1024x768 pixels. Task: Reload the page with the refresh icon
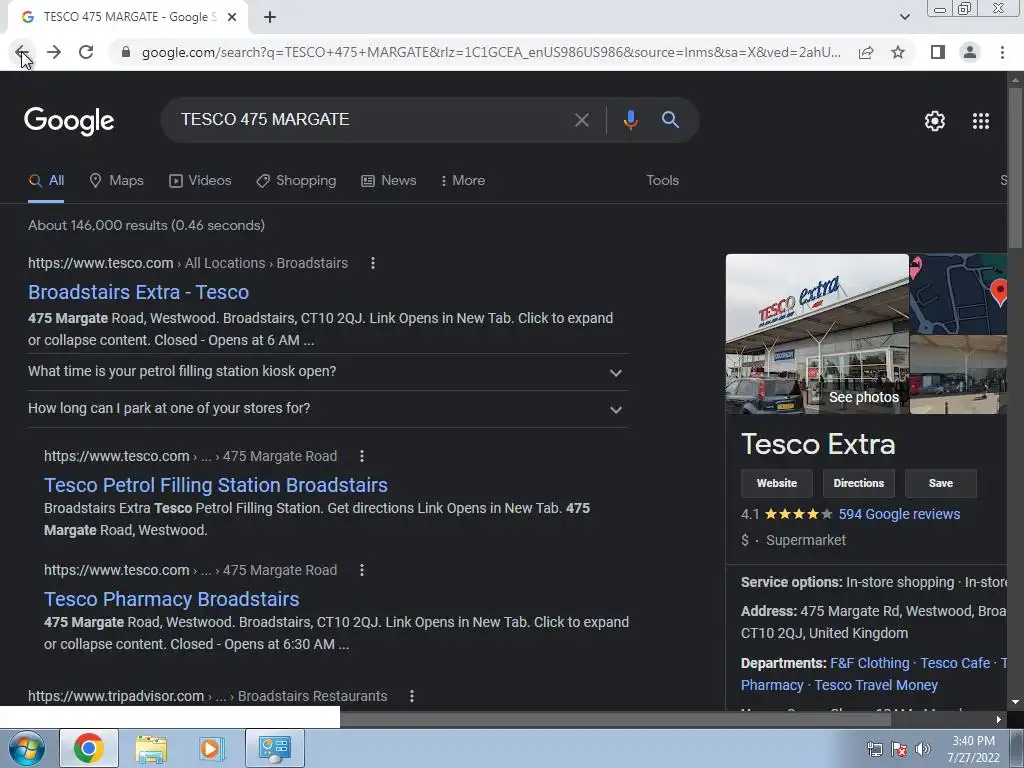[x=86, y=52]
